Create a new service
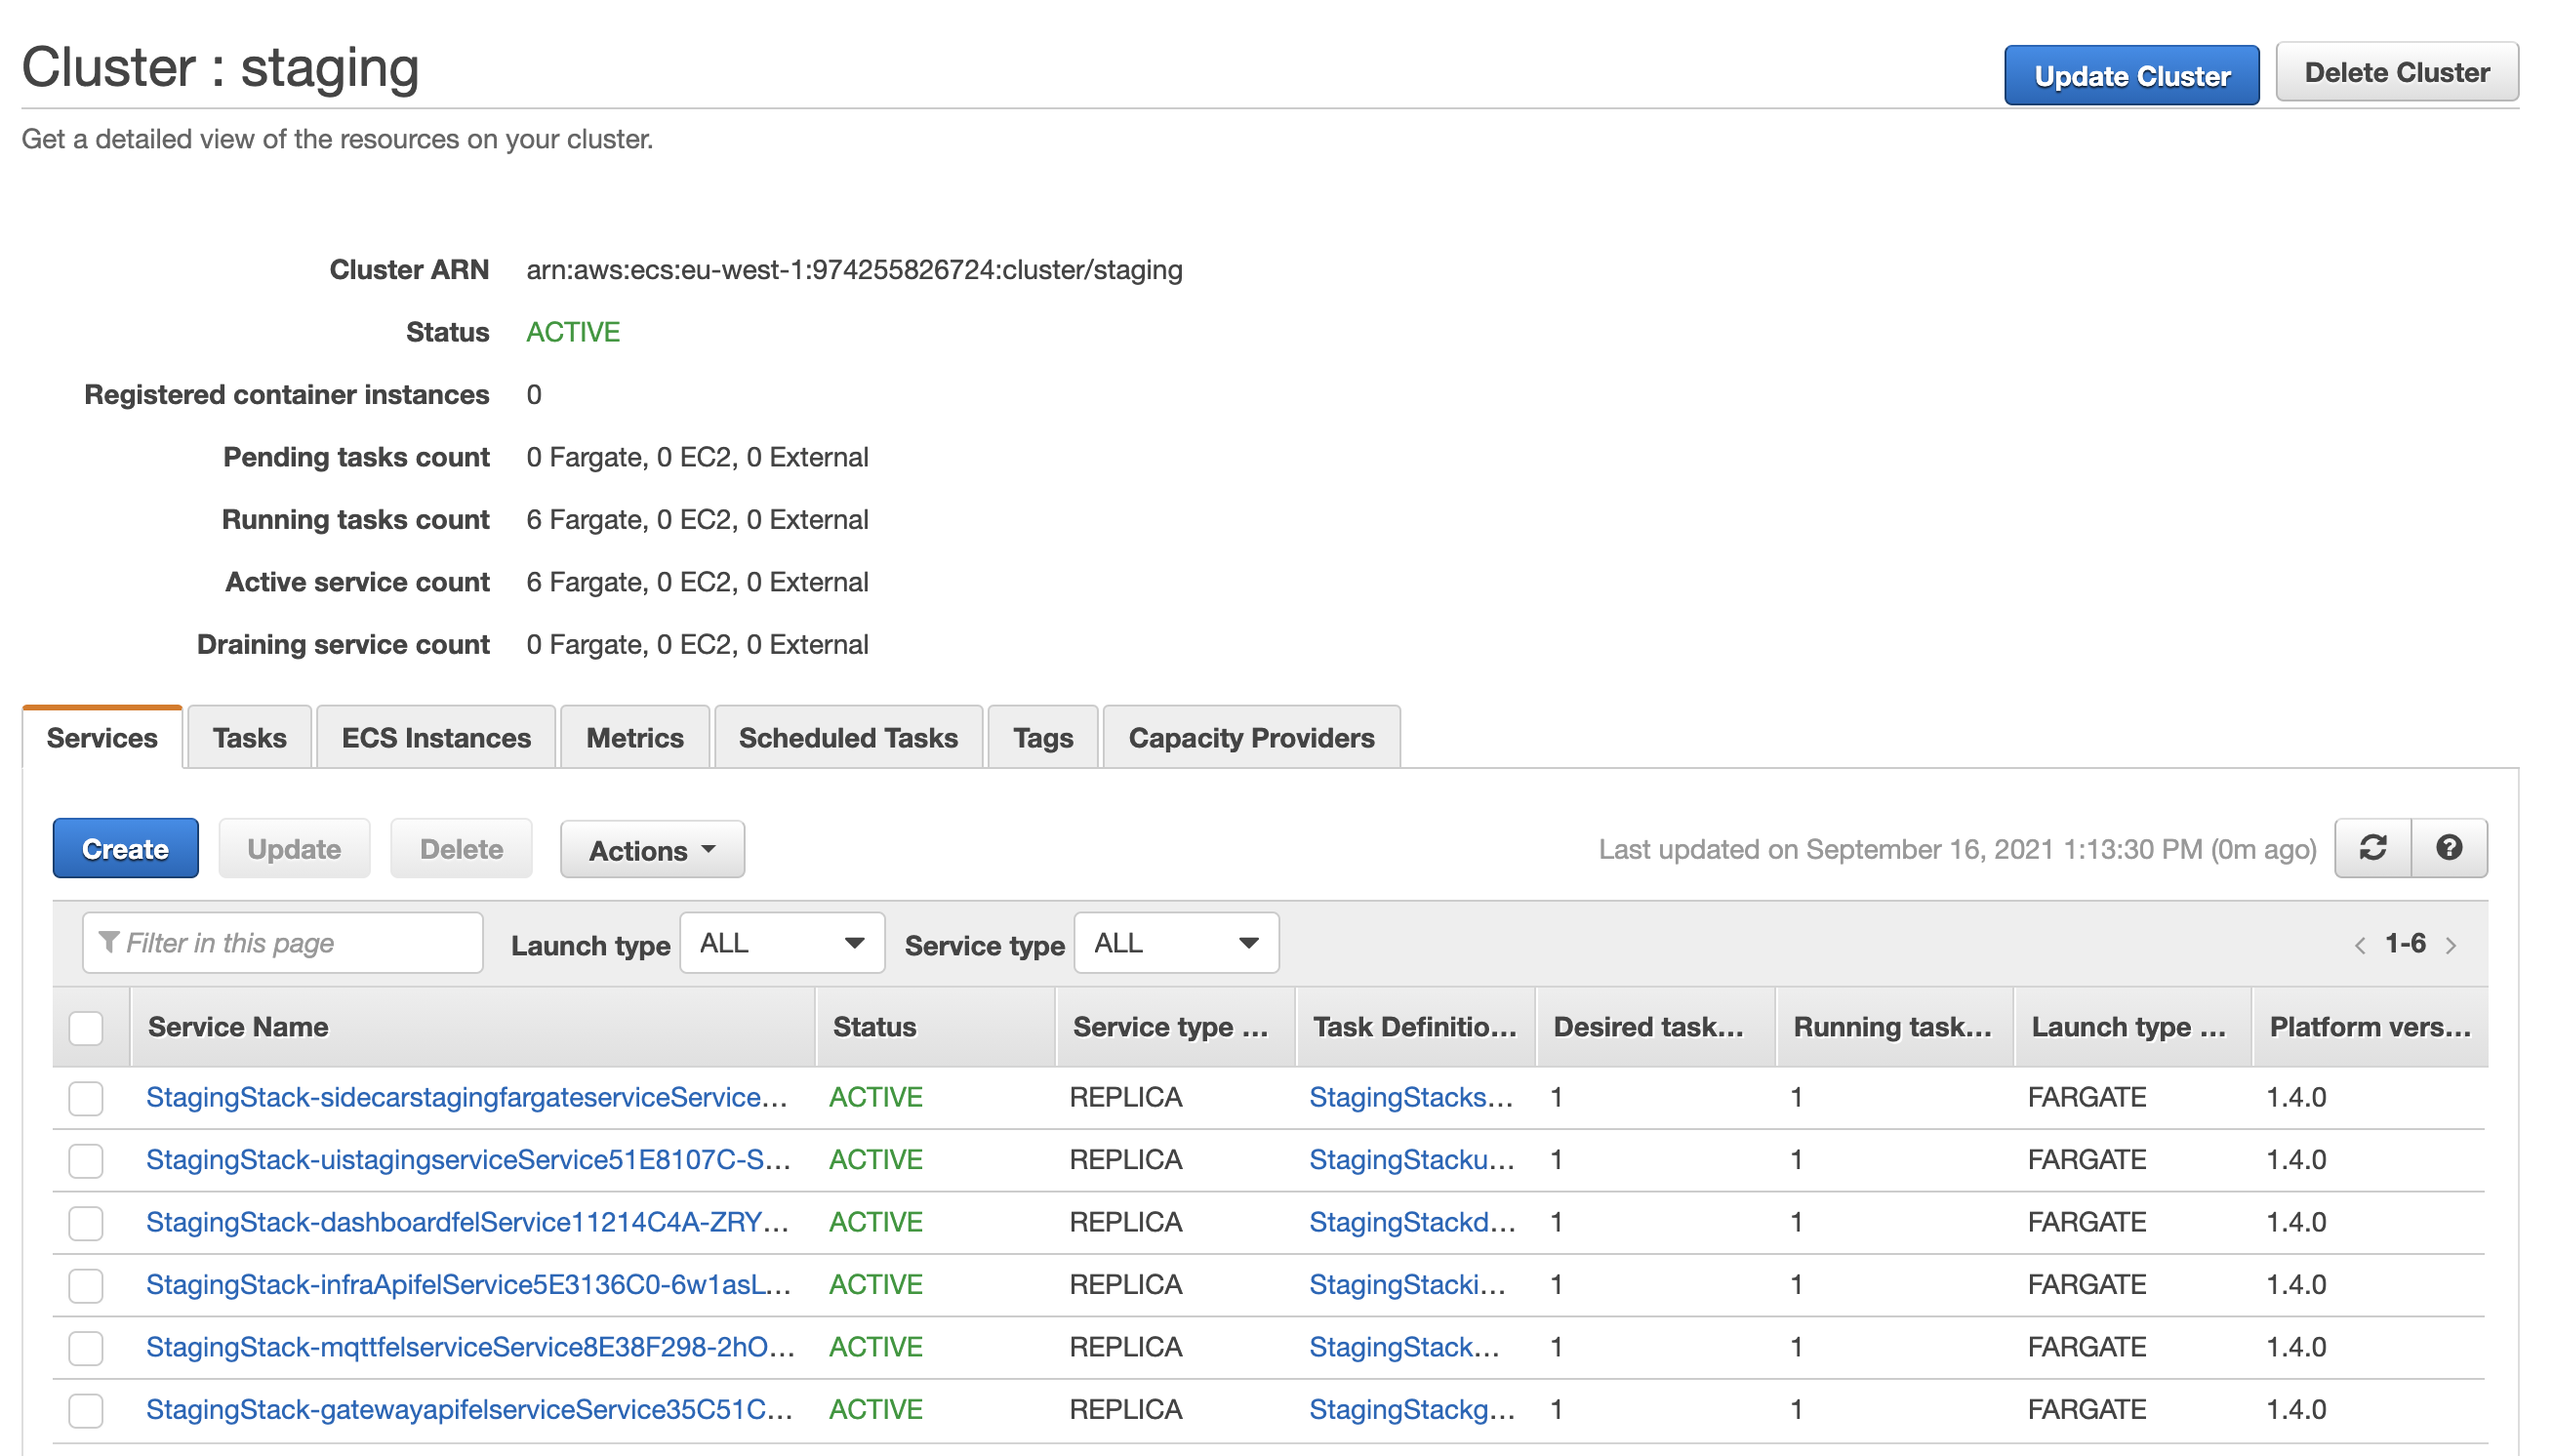Screen dimensions: 2553x1456 [x=125, y=849]
